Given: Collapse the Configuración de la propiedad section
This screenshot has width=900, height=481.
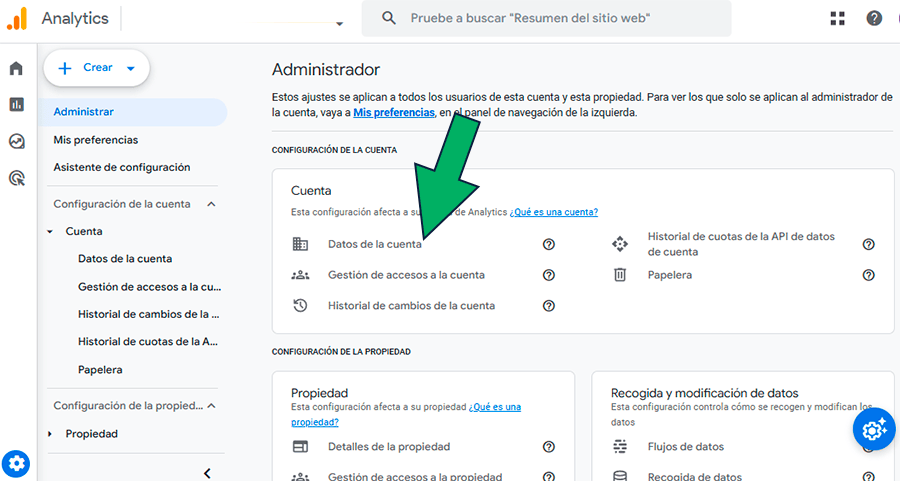Looking at the screenshot, I should 211,406.
